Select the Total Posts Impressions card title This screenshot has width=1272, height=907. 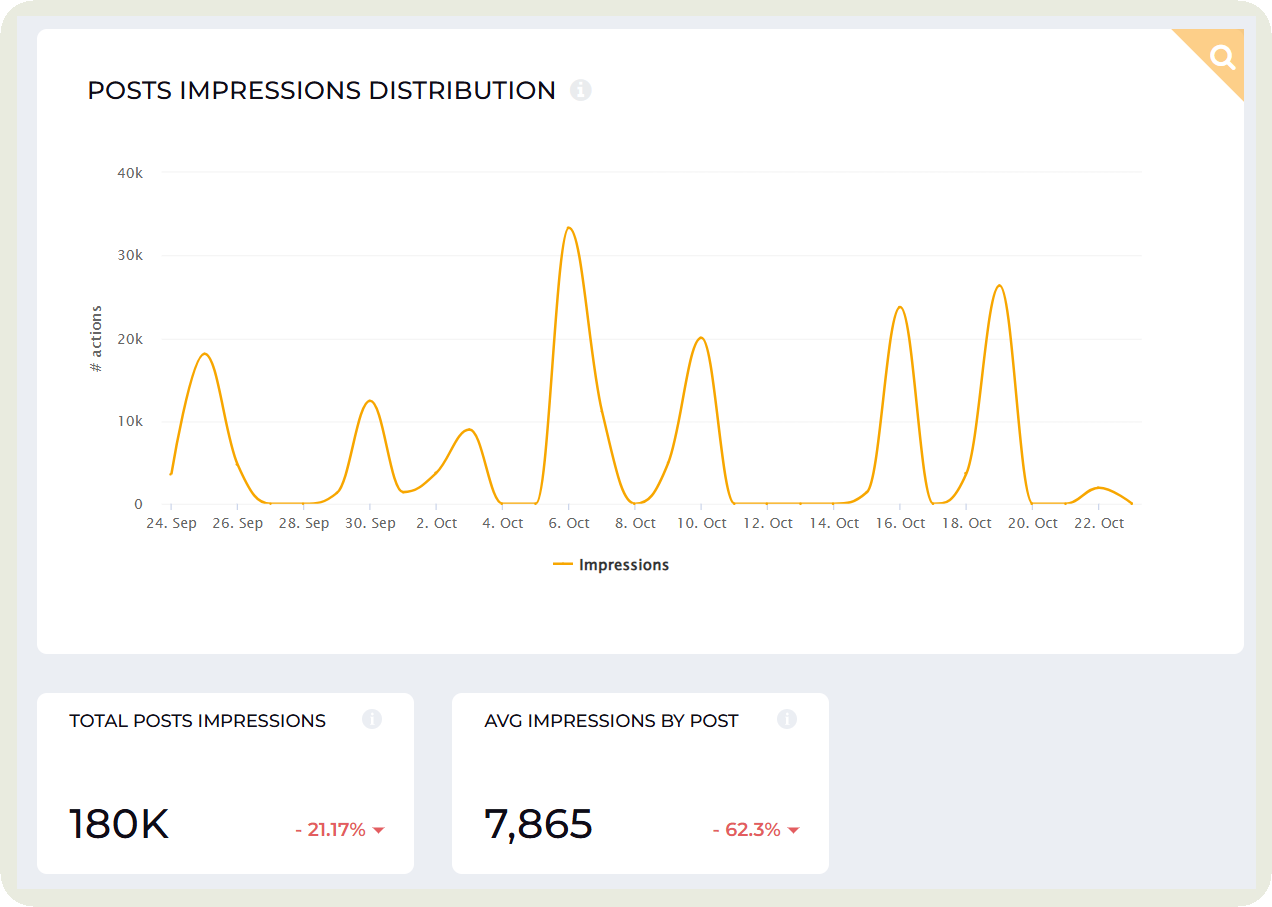197,720
